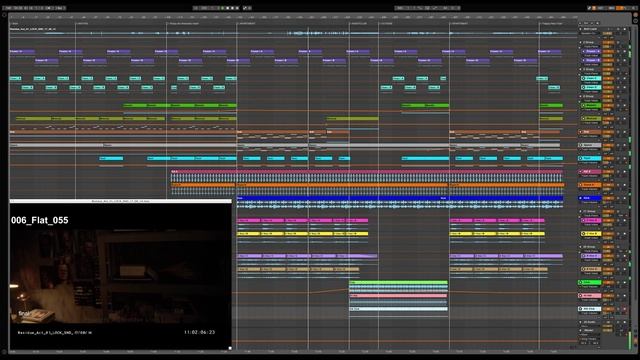640x360 pixels.
Task: Enable Draw Mode with the pencil icon
Action: pyautogui.click(x=589, y=8)
